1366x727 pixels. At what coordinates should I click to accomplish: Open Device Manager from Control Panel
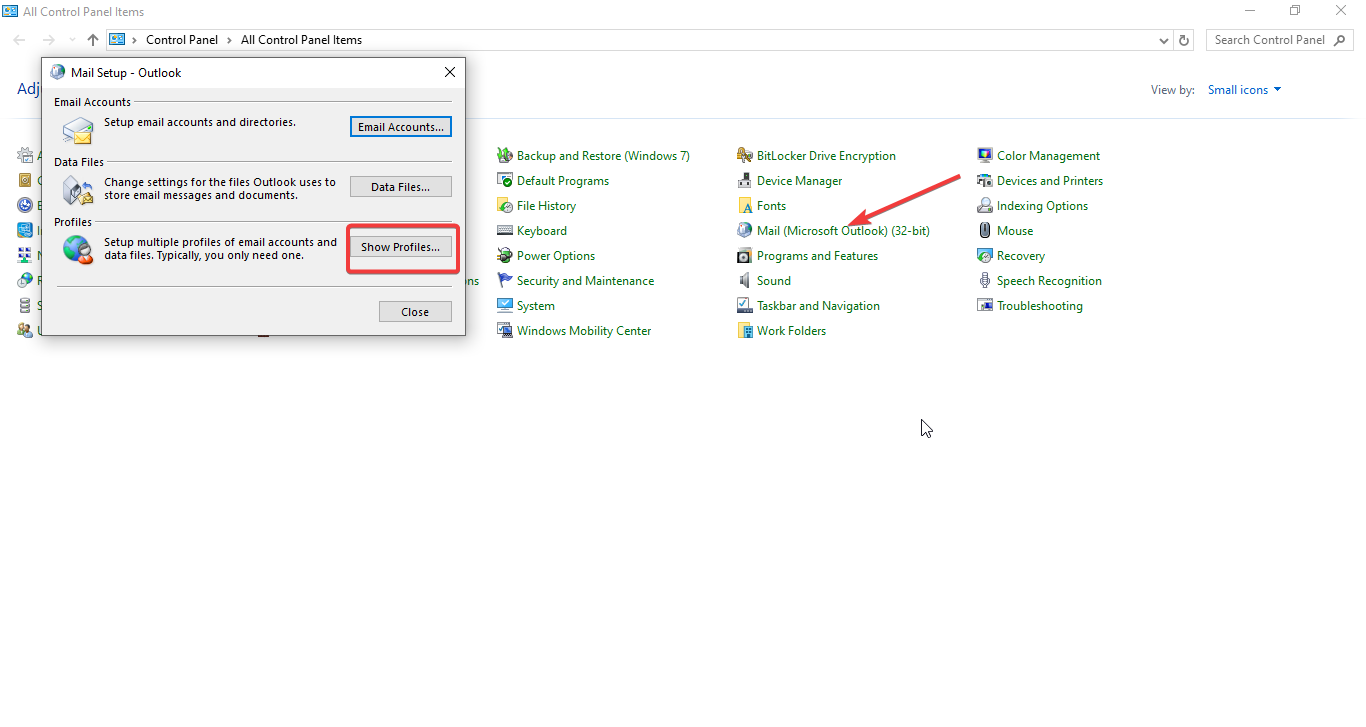coord(797,180)
